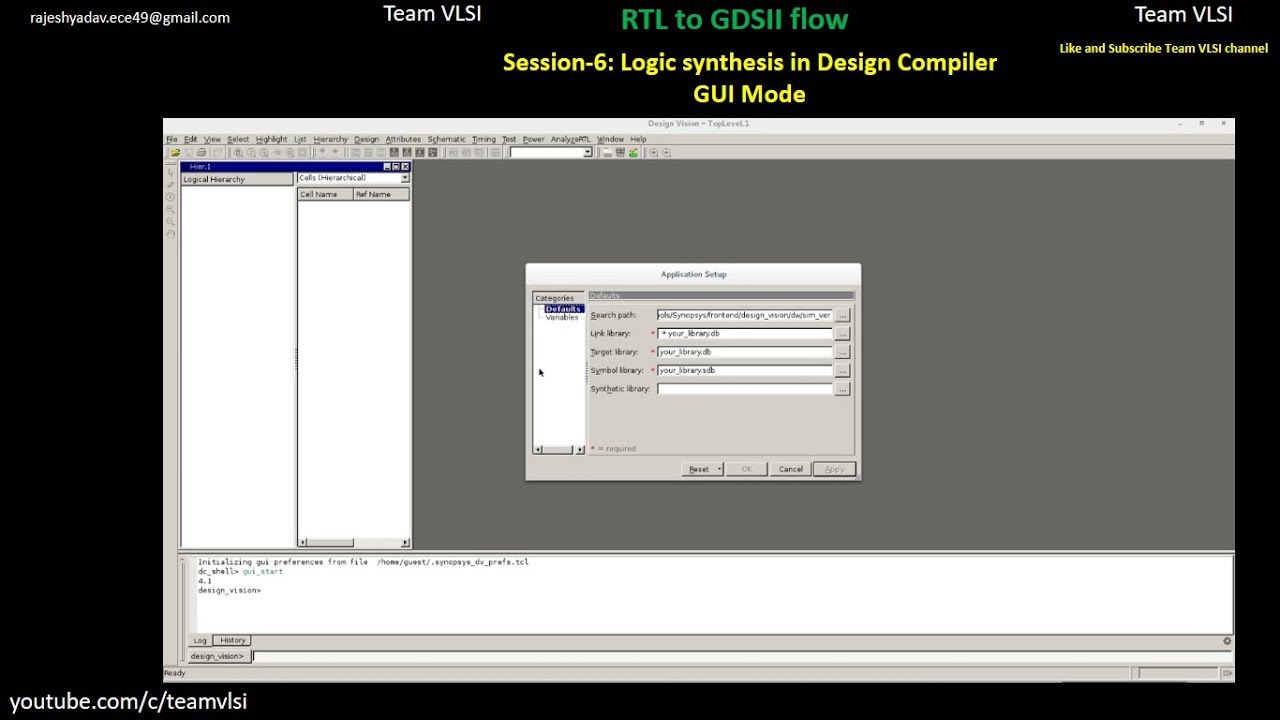The height and width of the screenshot is (720, 1280).
Task: Click the print icon in the toolbar
Action: click(x=201, y=153)
